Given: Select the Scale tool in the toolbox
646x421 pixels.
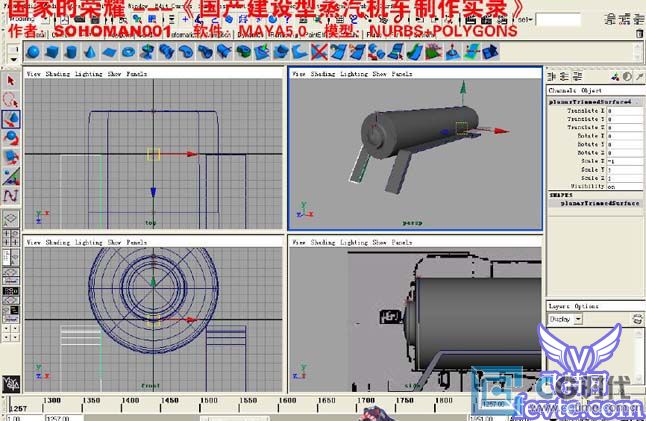Looking at the screenshot, I should [x=11, y=157].
